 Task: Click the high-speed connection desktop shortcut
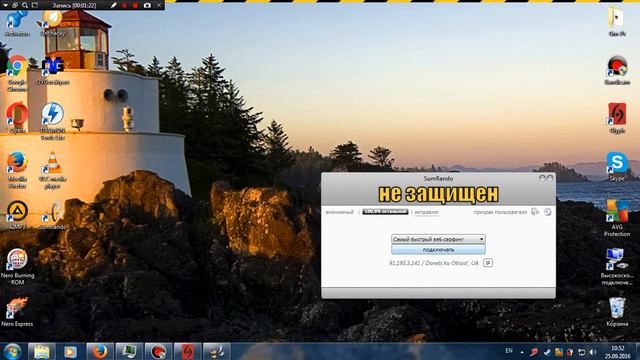617,267
